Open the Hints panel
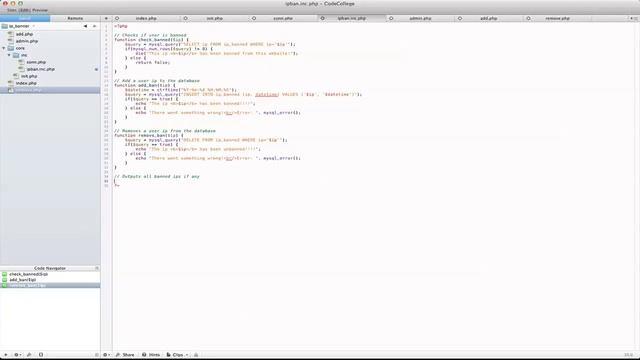 coord(151,355)
